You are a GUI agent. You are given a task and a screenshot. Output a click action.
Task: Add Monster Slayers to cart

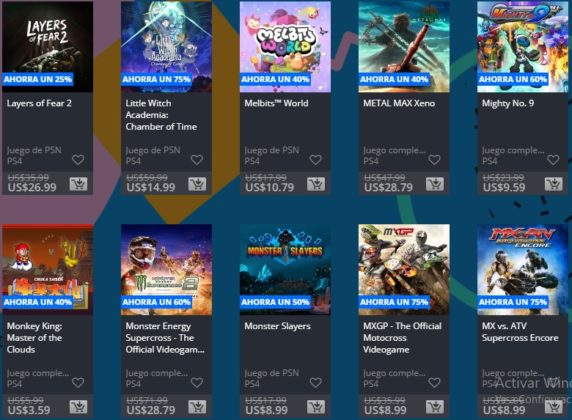(x=316, y=406)
